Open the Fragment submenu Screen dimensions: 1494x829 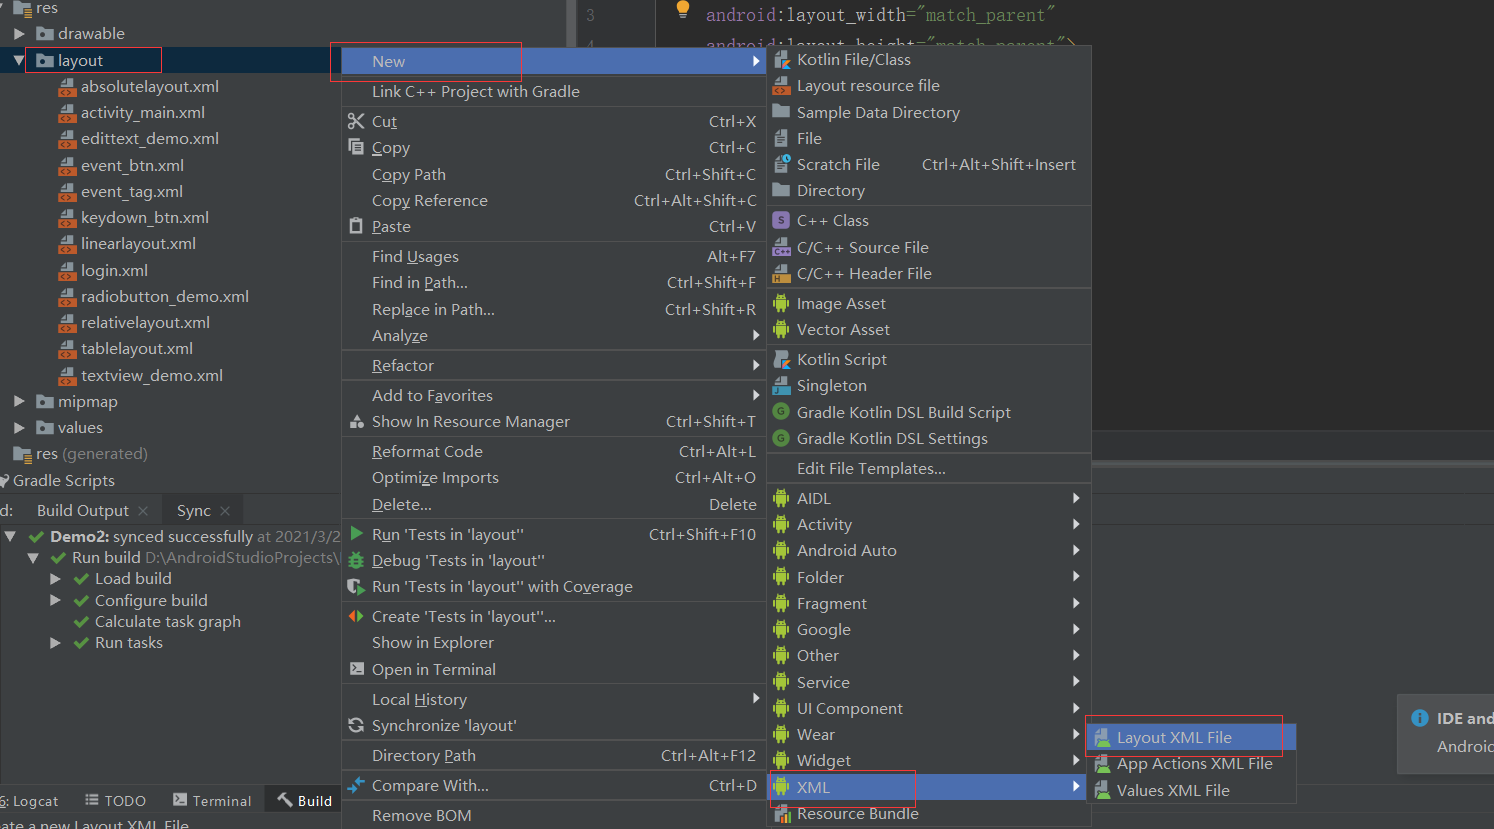tap(927, 604)
